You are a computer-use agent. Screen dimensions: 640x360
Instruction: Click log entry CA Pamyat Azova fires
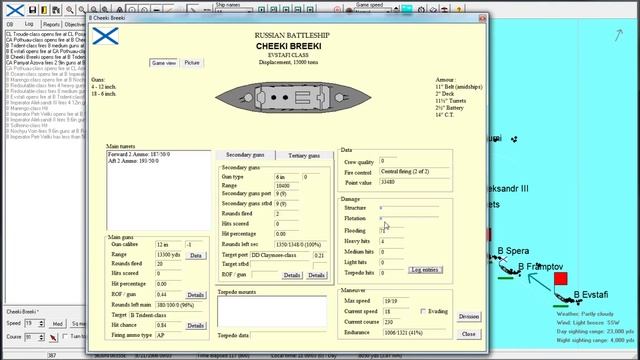coord(46,63)
